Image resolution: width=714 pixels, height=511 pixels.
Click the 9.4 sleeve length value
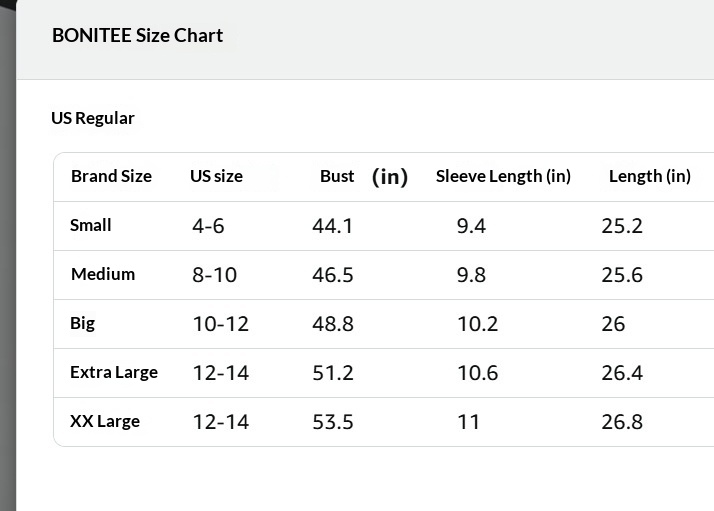[471, 226]
